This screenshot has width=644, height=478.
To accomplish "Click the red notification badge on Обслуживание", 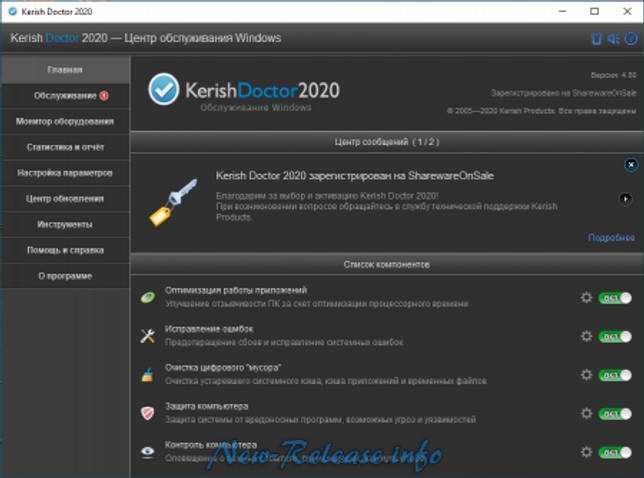I will [x=104, y=96].
